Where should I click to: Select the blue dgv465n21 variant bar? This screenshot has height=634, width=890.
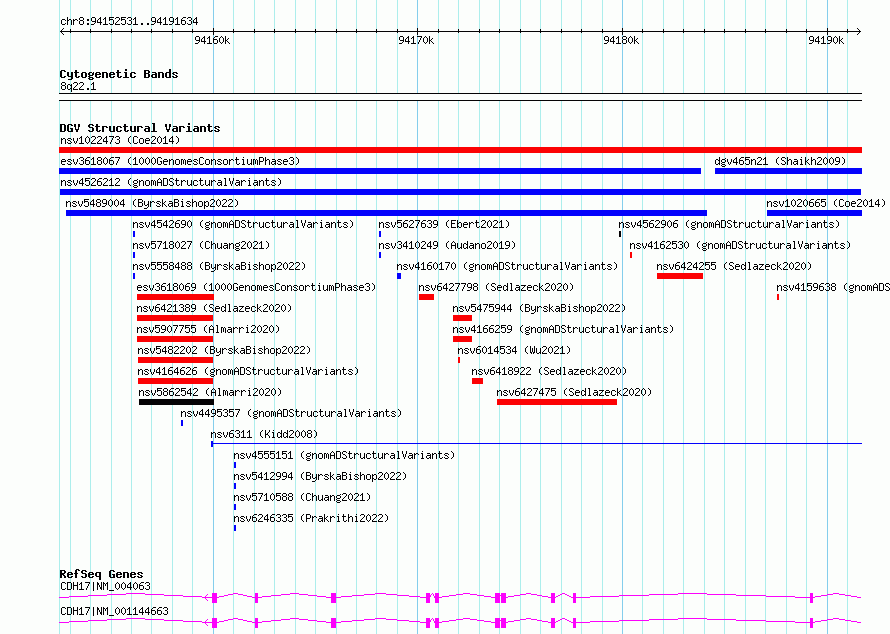(x=788, y=171)
